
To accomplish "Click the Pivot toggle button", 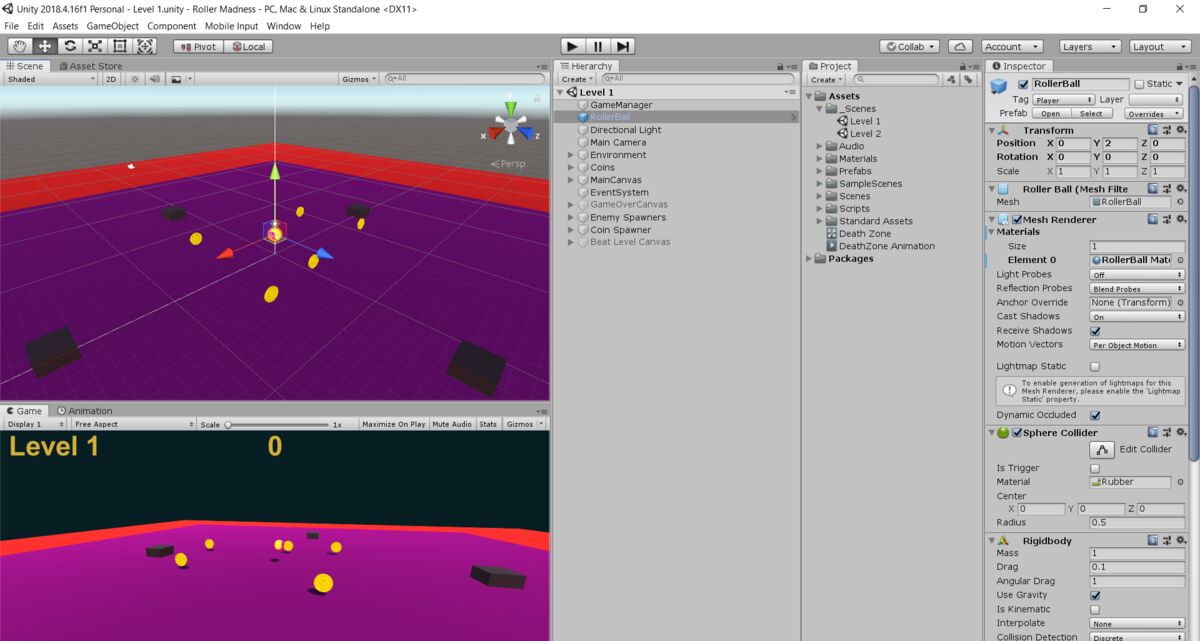I will click(x=197, y=46).
